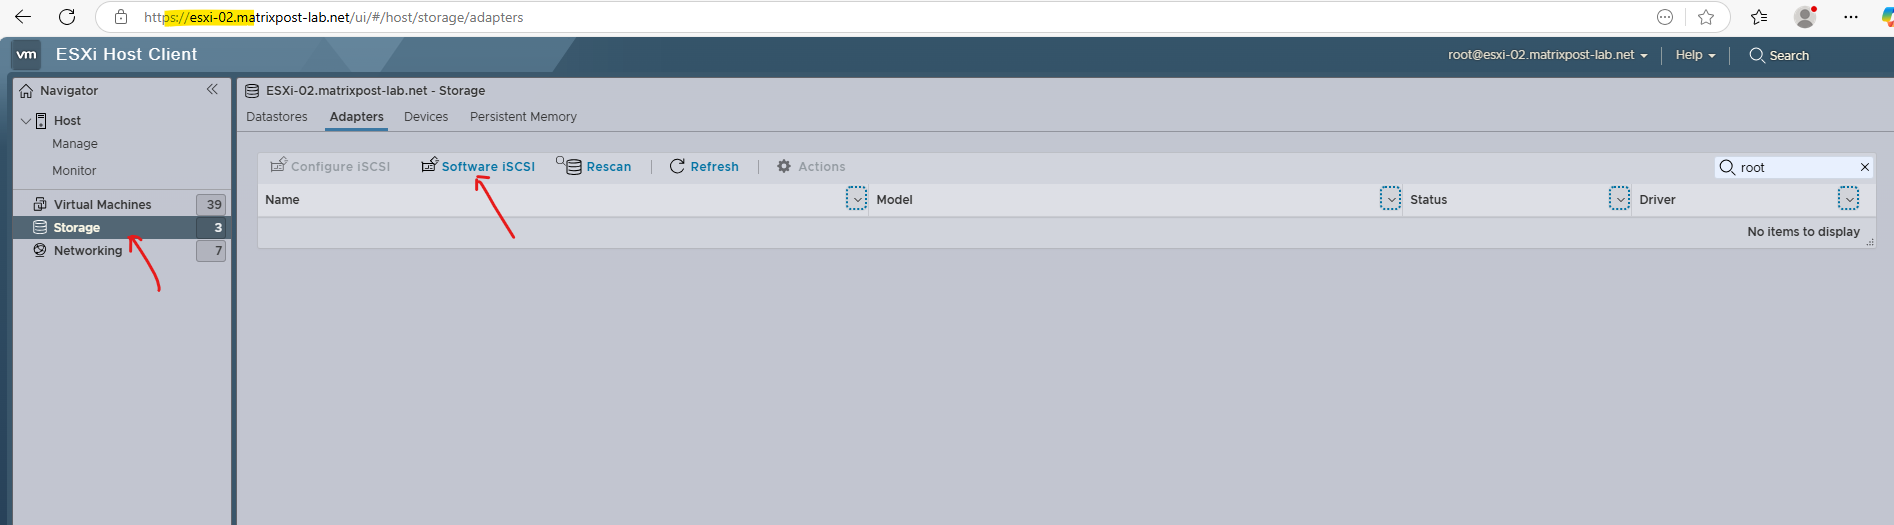
Task: Open root@esxi-02.matrixpost-lab.net user dropdown
Action: coord(1547,55)
